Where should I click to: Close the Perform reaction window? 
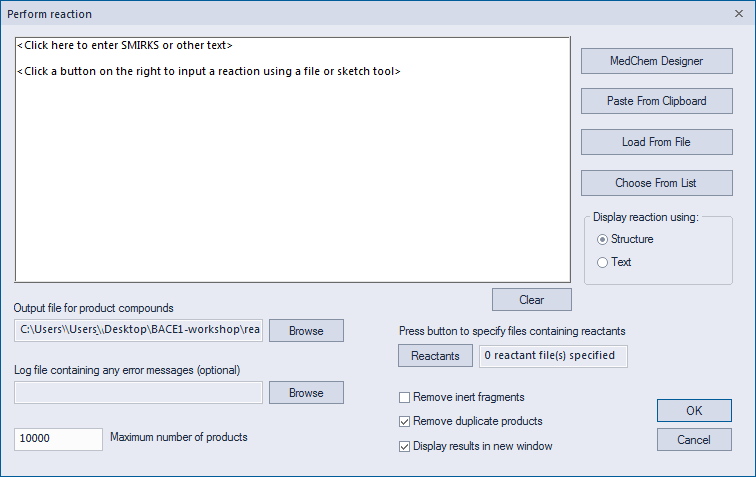739,14
